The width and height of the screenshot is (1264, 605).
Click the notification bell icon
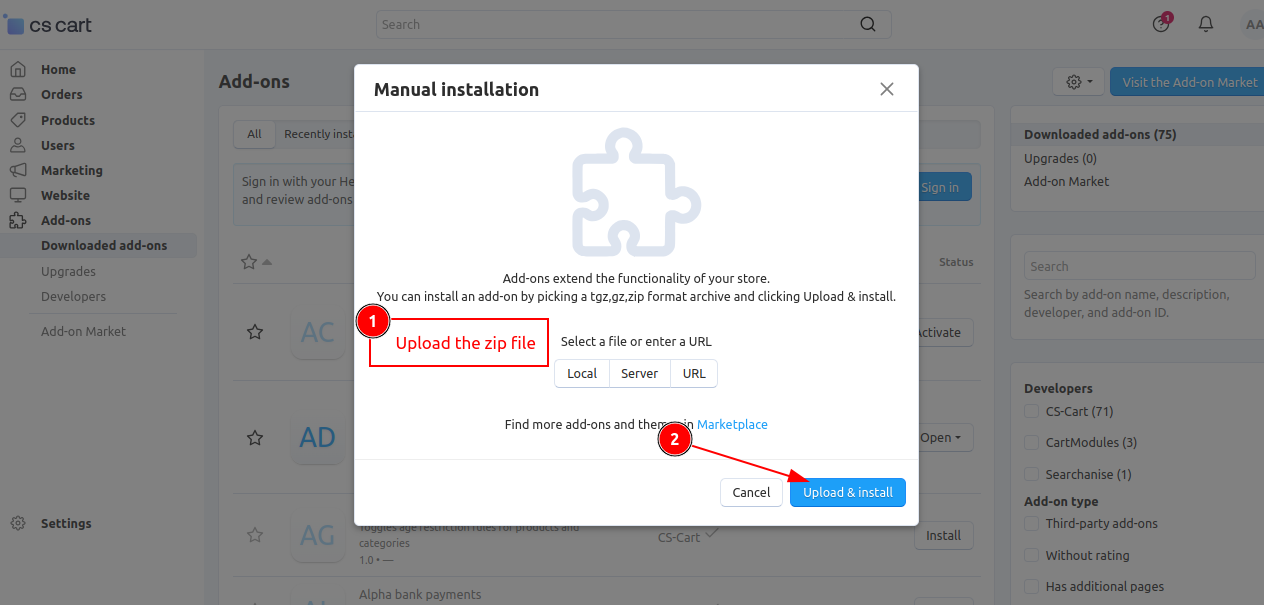point(1205,23)
